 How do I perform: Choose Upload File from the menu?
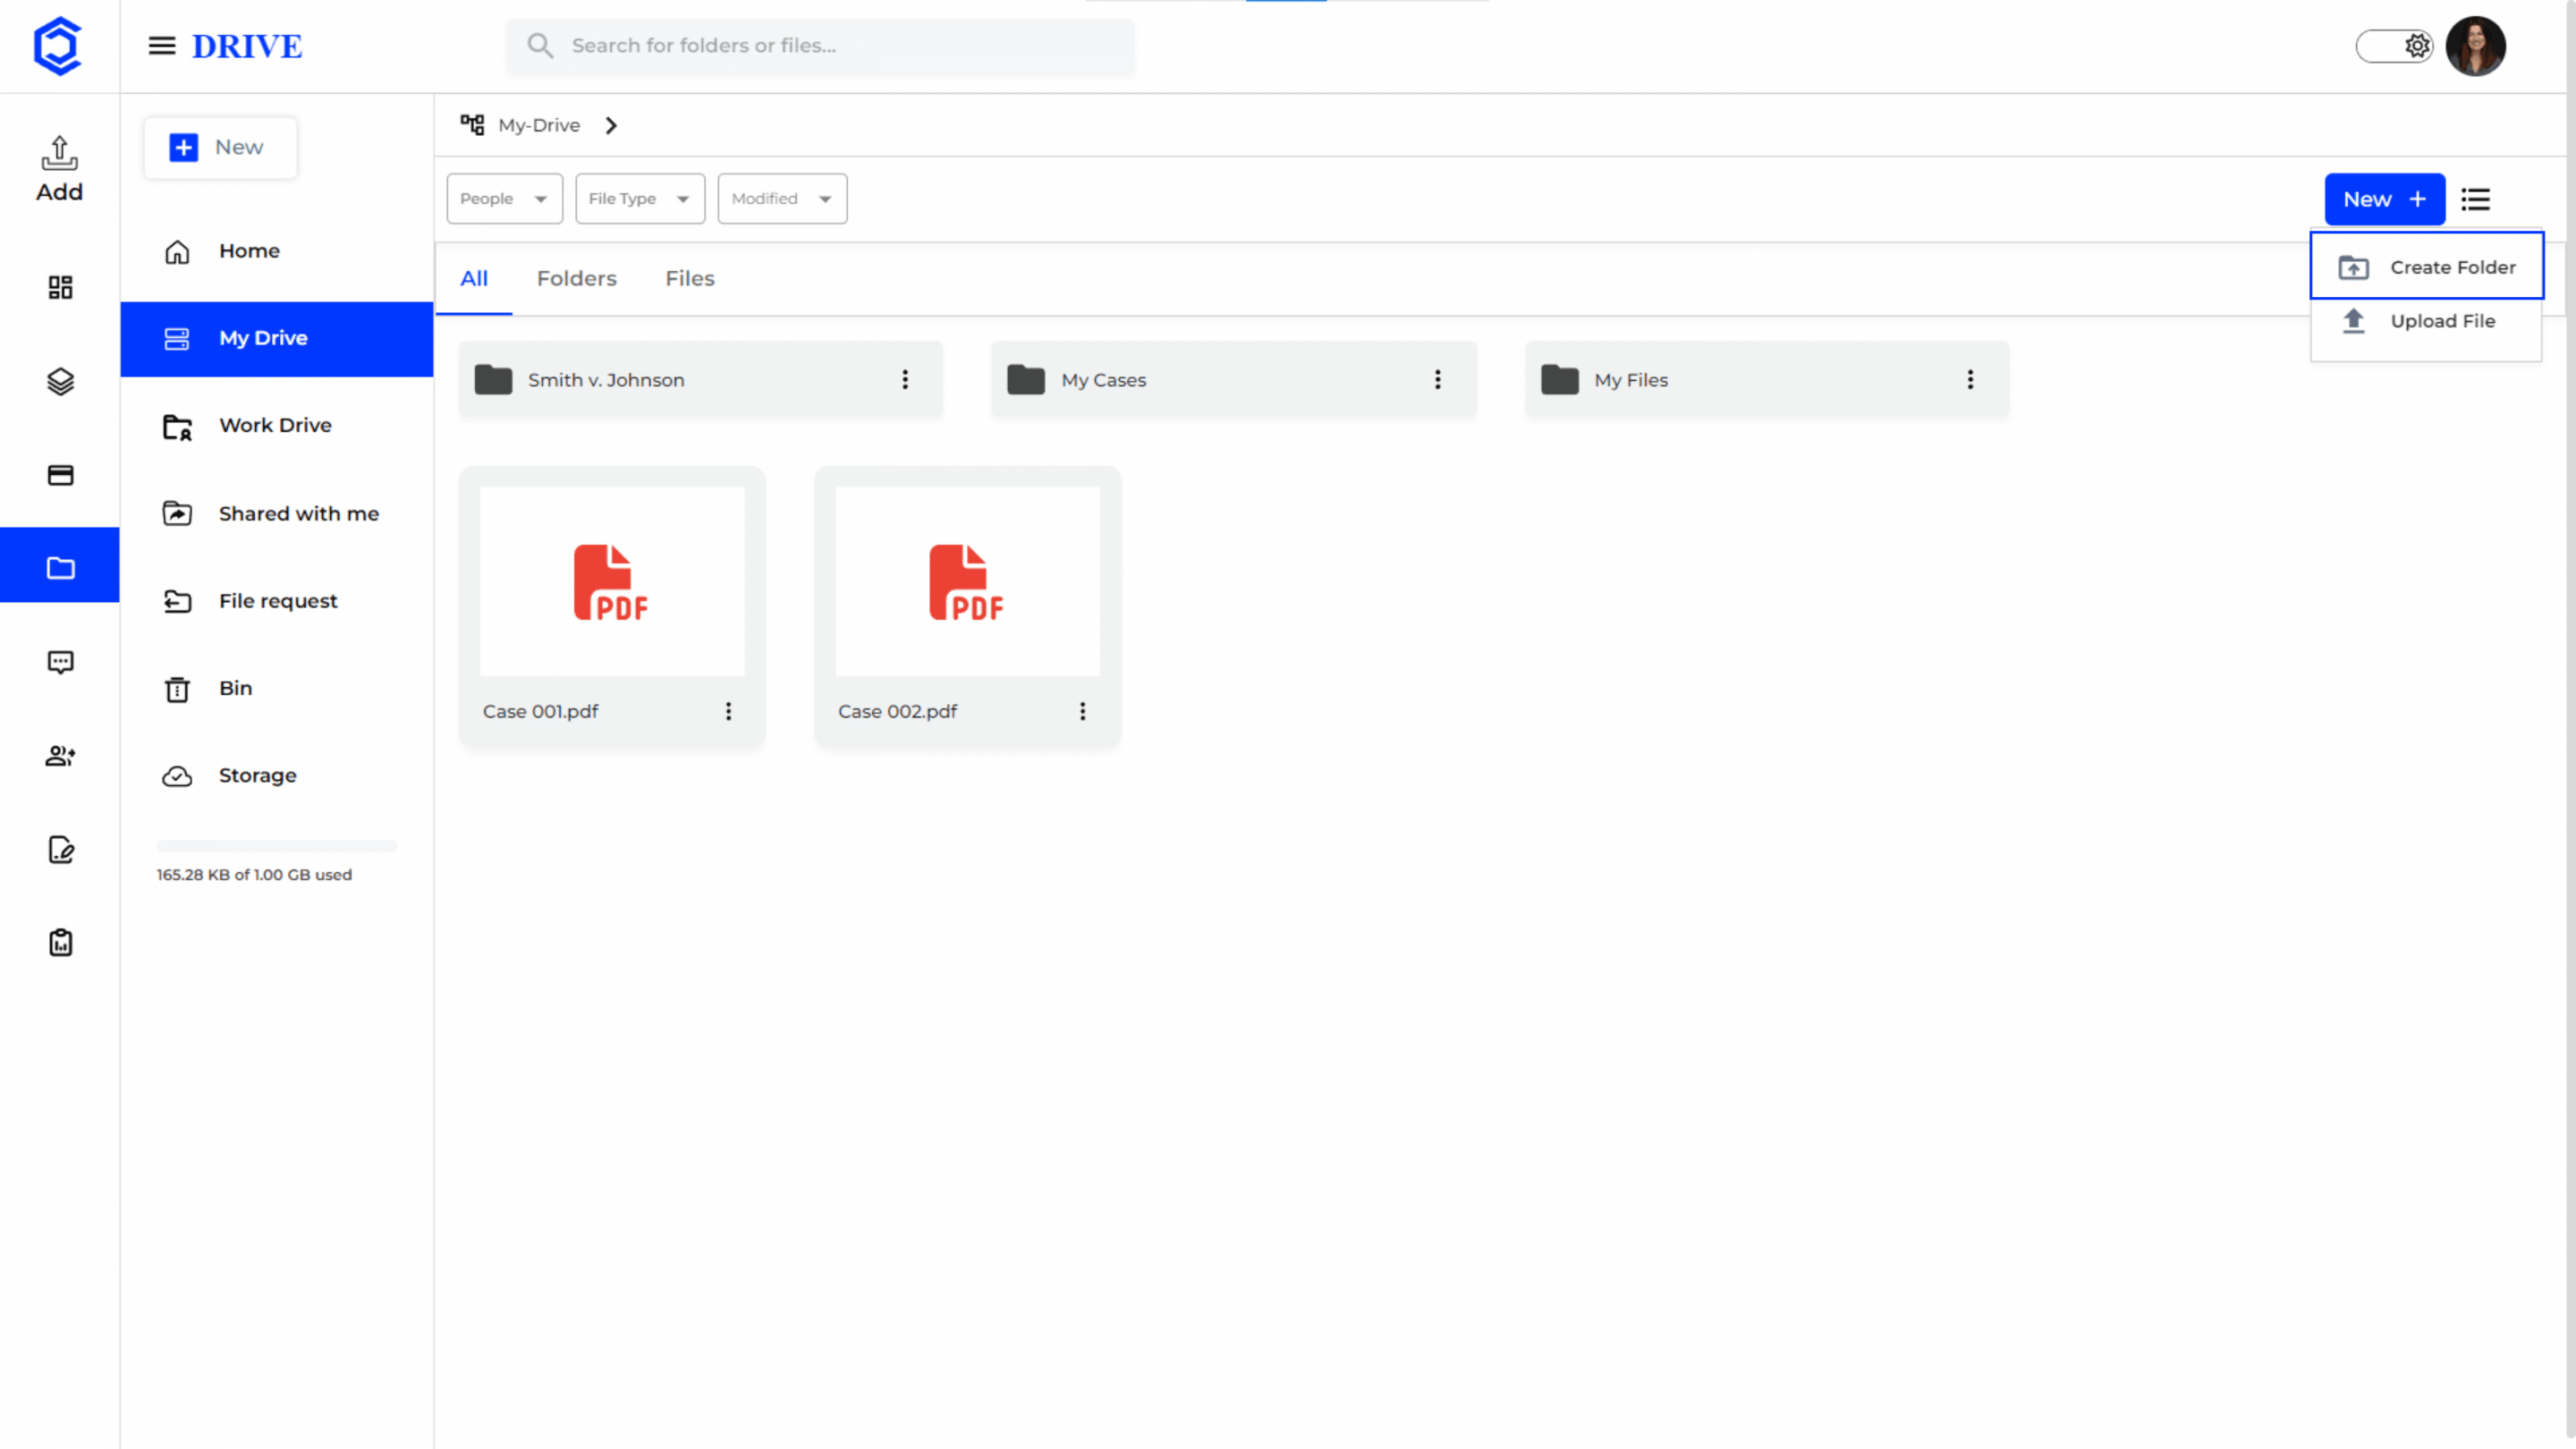2426,321
